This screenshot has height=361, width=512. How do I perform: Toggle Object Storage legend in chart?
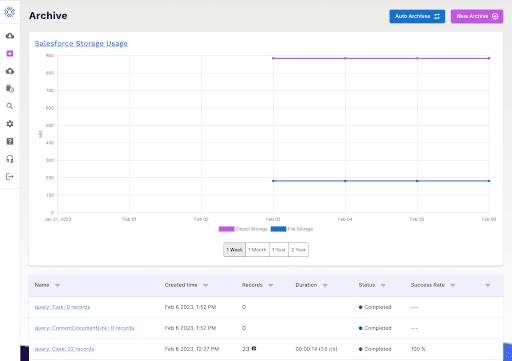pos(243,229)
